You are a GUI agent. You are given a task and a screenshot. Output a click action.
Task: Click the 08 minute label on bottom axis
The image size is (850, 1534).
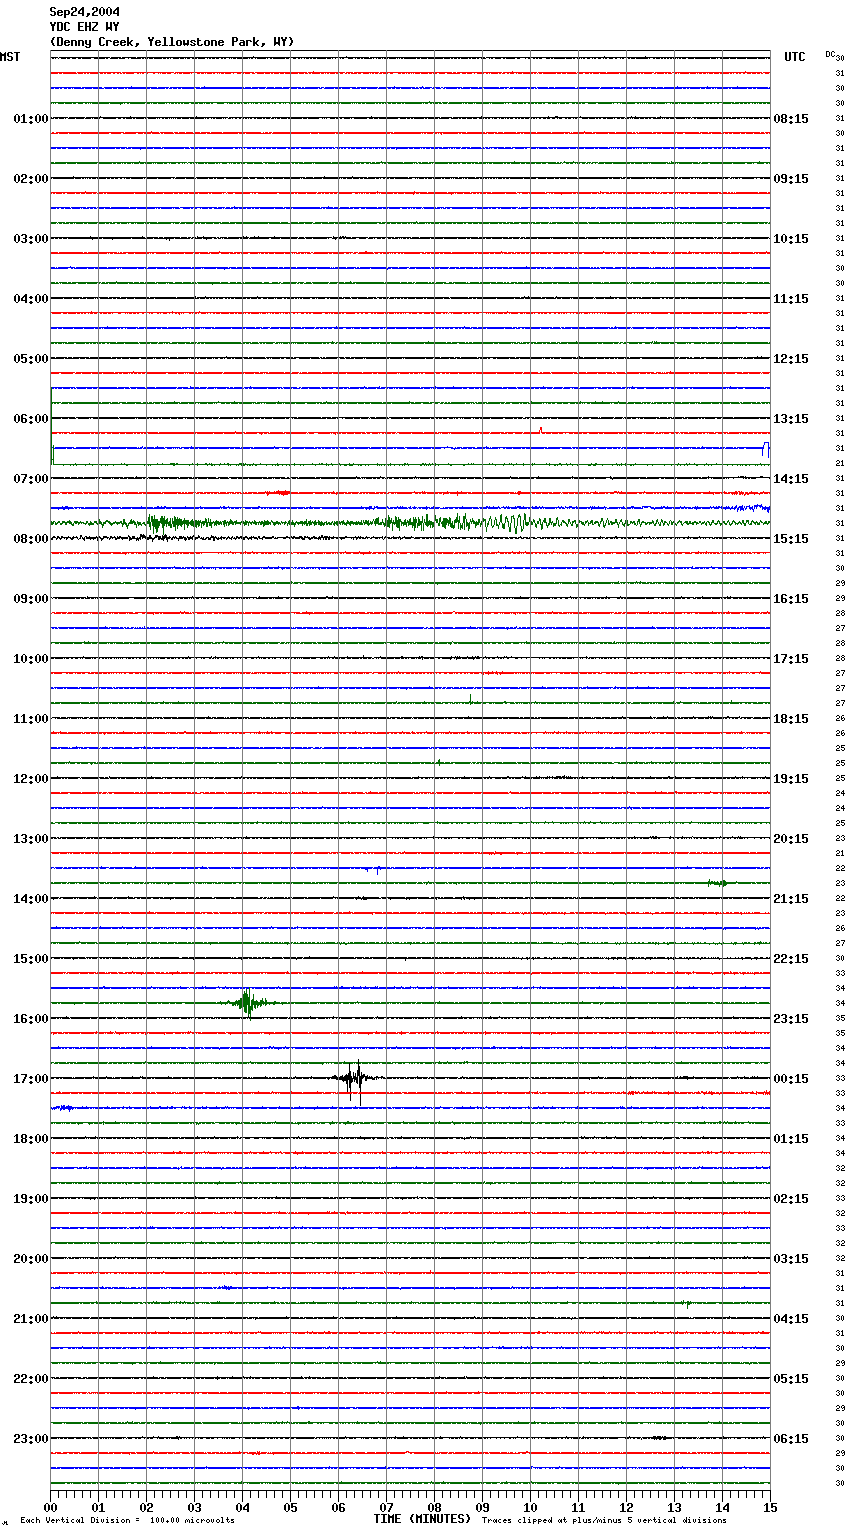click(x=434, y=1507)
